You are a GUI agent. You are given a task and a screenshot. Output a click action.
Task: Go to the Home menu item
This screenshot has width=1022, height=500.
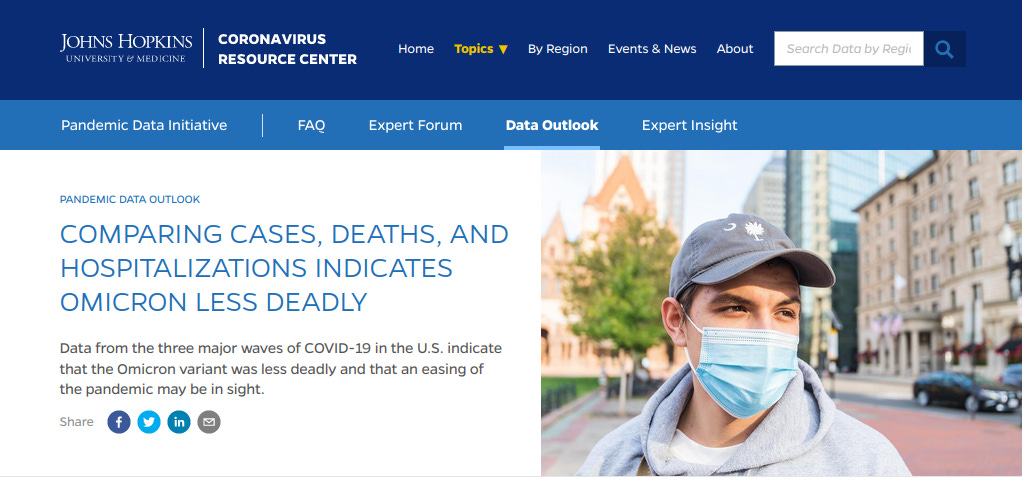[416, 49]
